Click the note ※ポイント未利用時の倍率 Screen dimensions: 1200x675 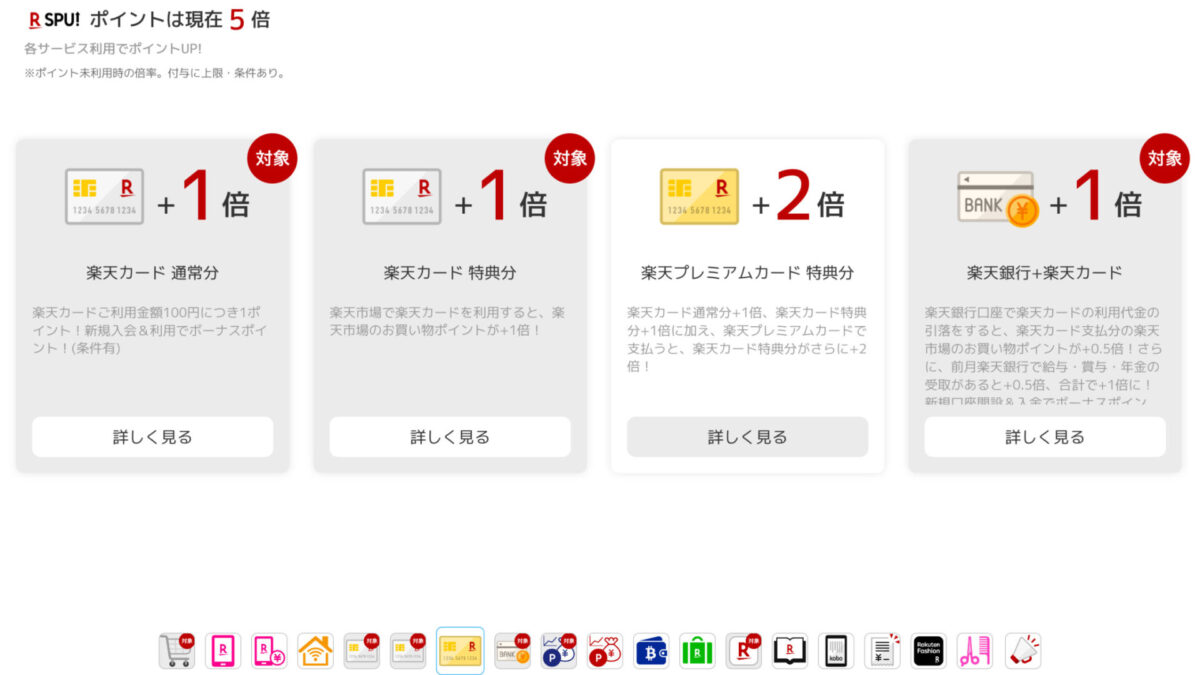coord(155,73)
